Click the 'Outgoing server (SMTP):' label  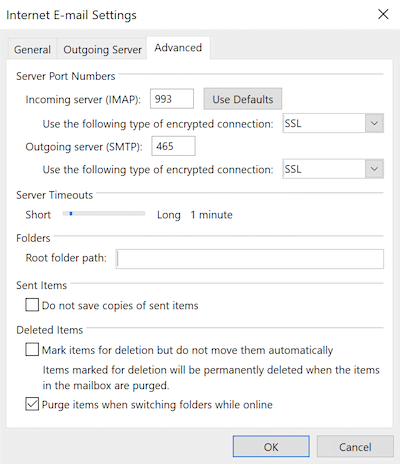pos(84,147)
